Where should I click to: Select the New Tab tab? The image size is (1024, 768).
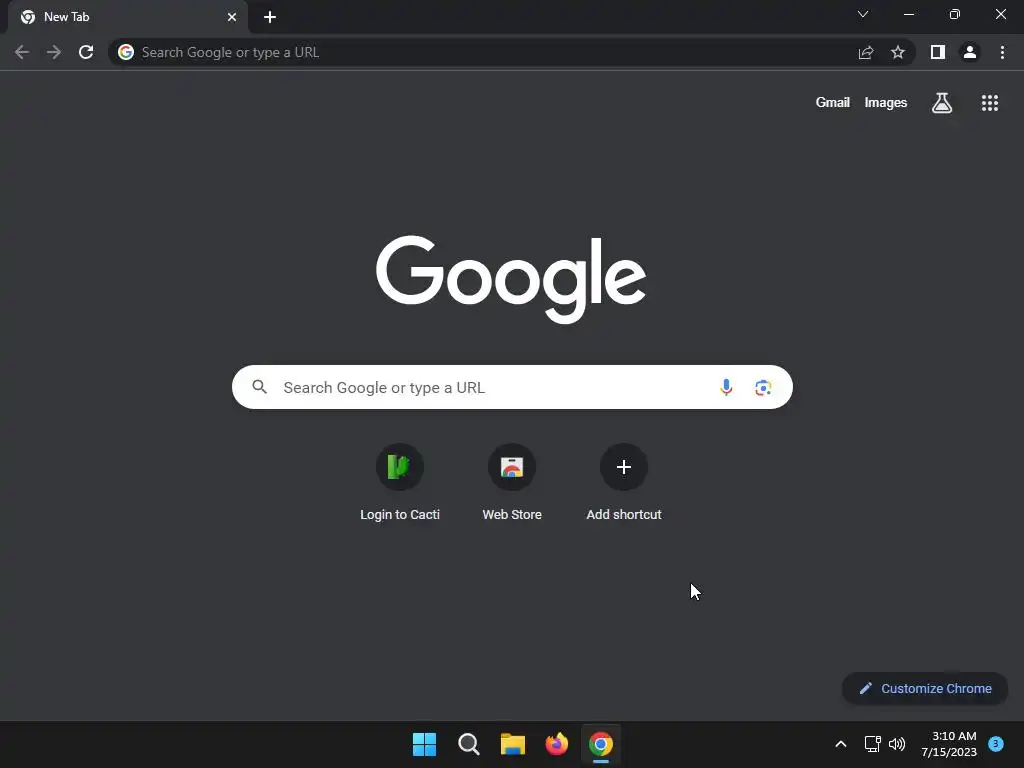tap(127, 17)
